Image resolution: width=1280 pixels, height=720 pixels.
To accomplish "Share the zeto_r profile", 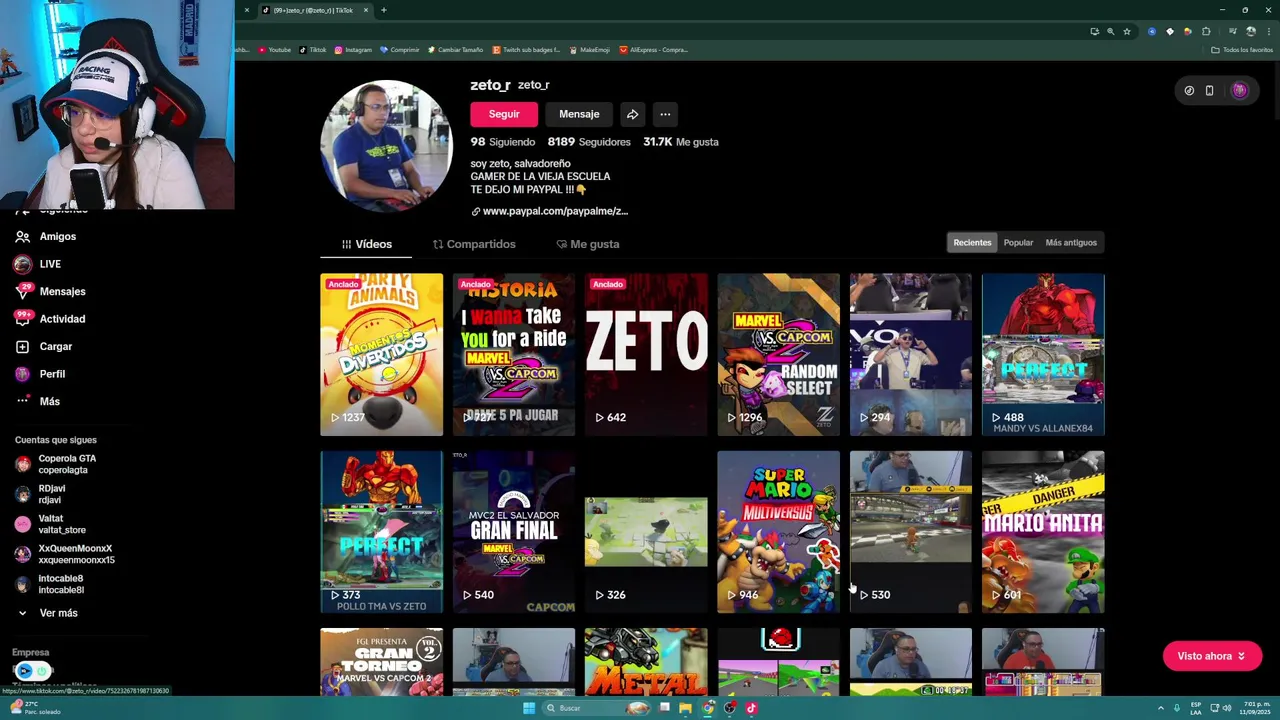I will coord(632,114).
